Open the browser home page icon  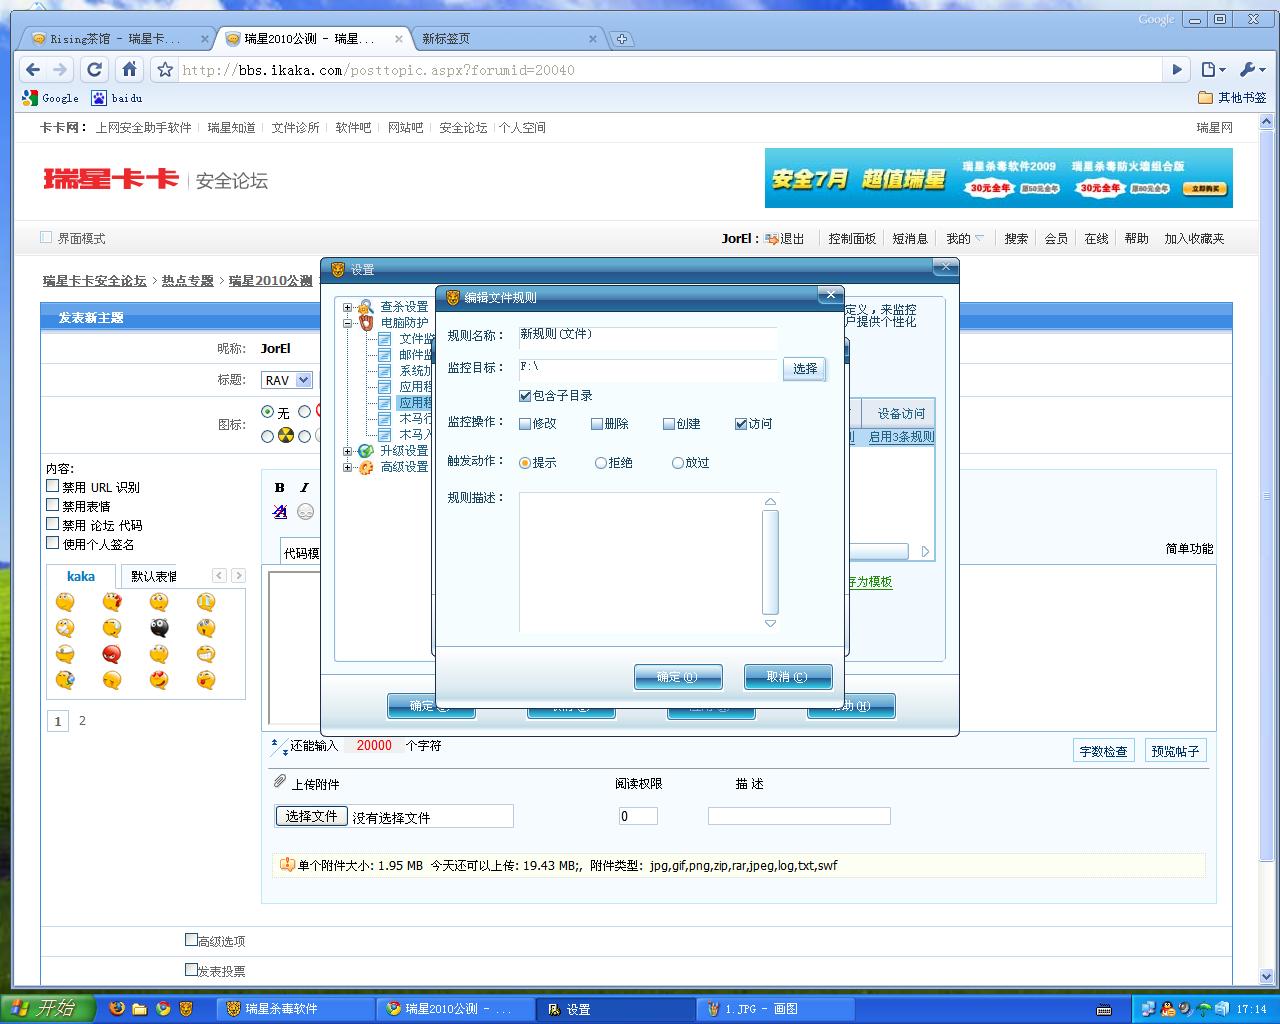pos(129,69)
